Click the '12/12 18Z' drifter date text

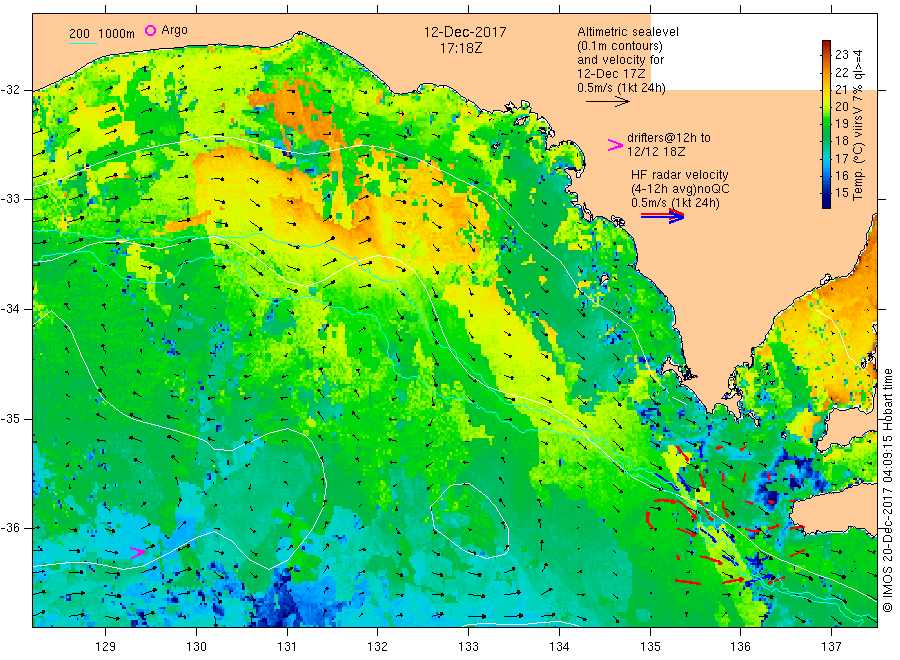pyautogui.click(x=656, y=152)
